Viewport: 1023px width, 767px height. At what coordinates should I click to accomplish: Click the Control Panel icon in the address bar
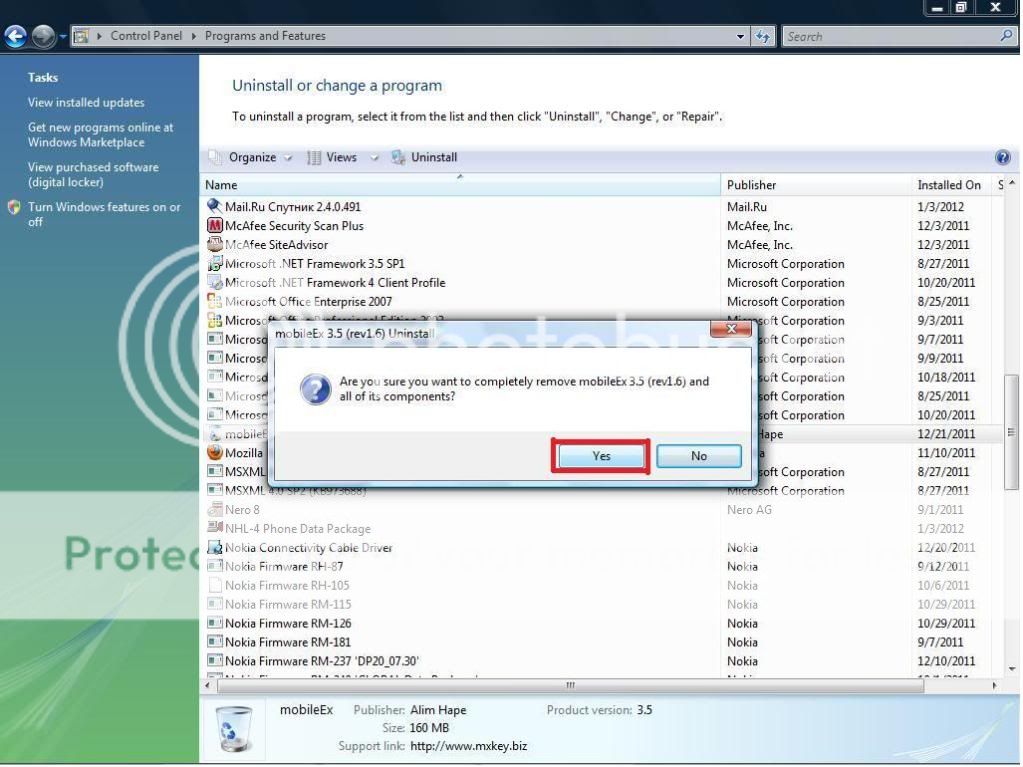pos(81,37)
